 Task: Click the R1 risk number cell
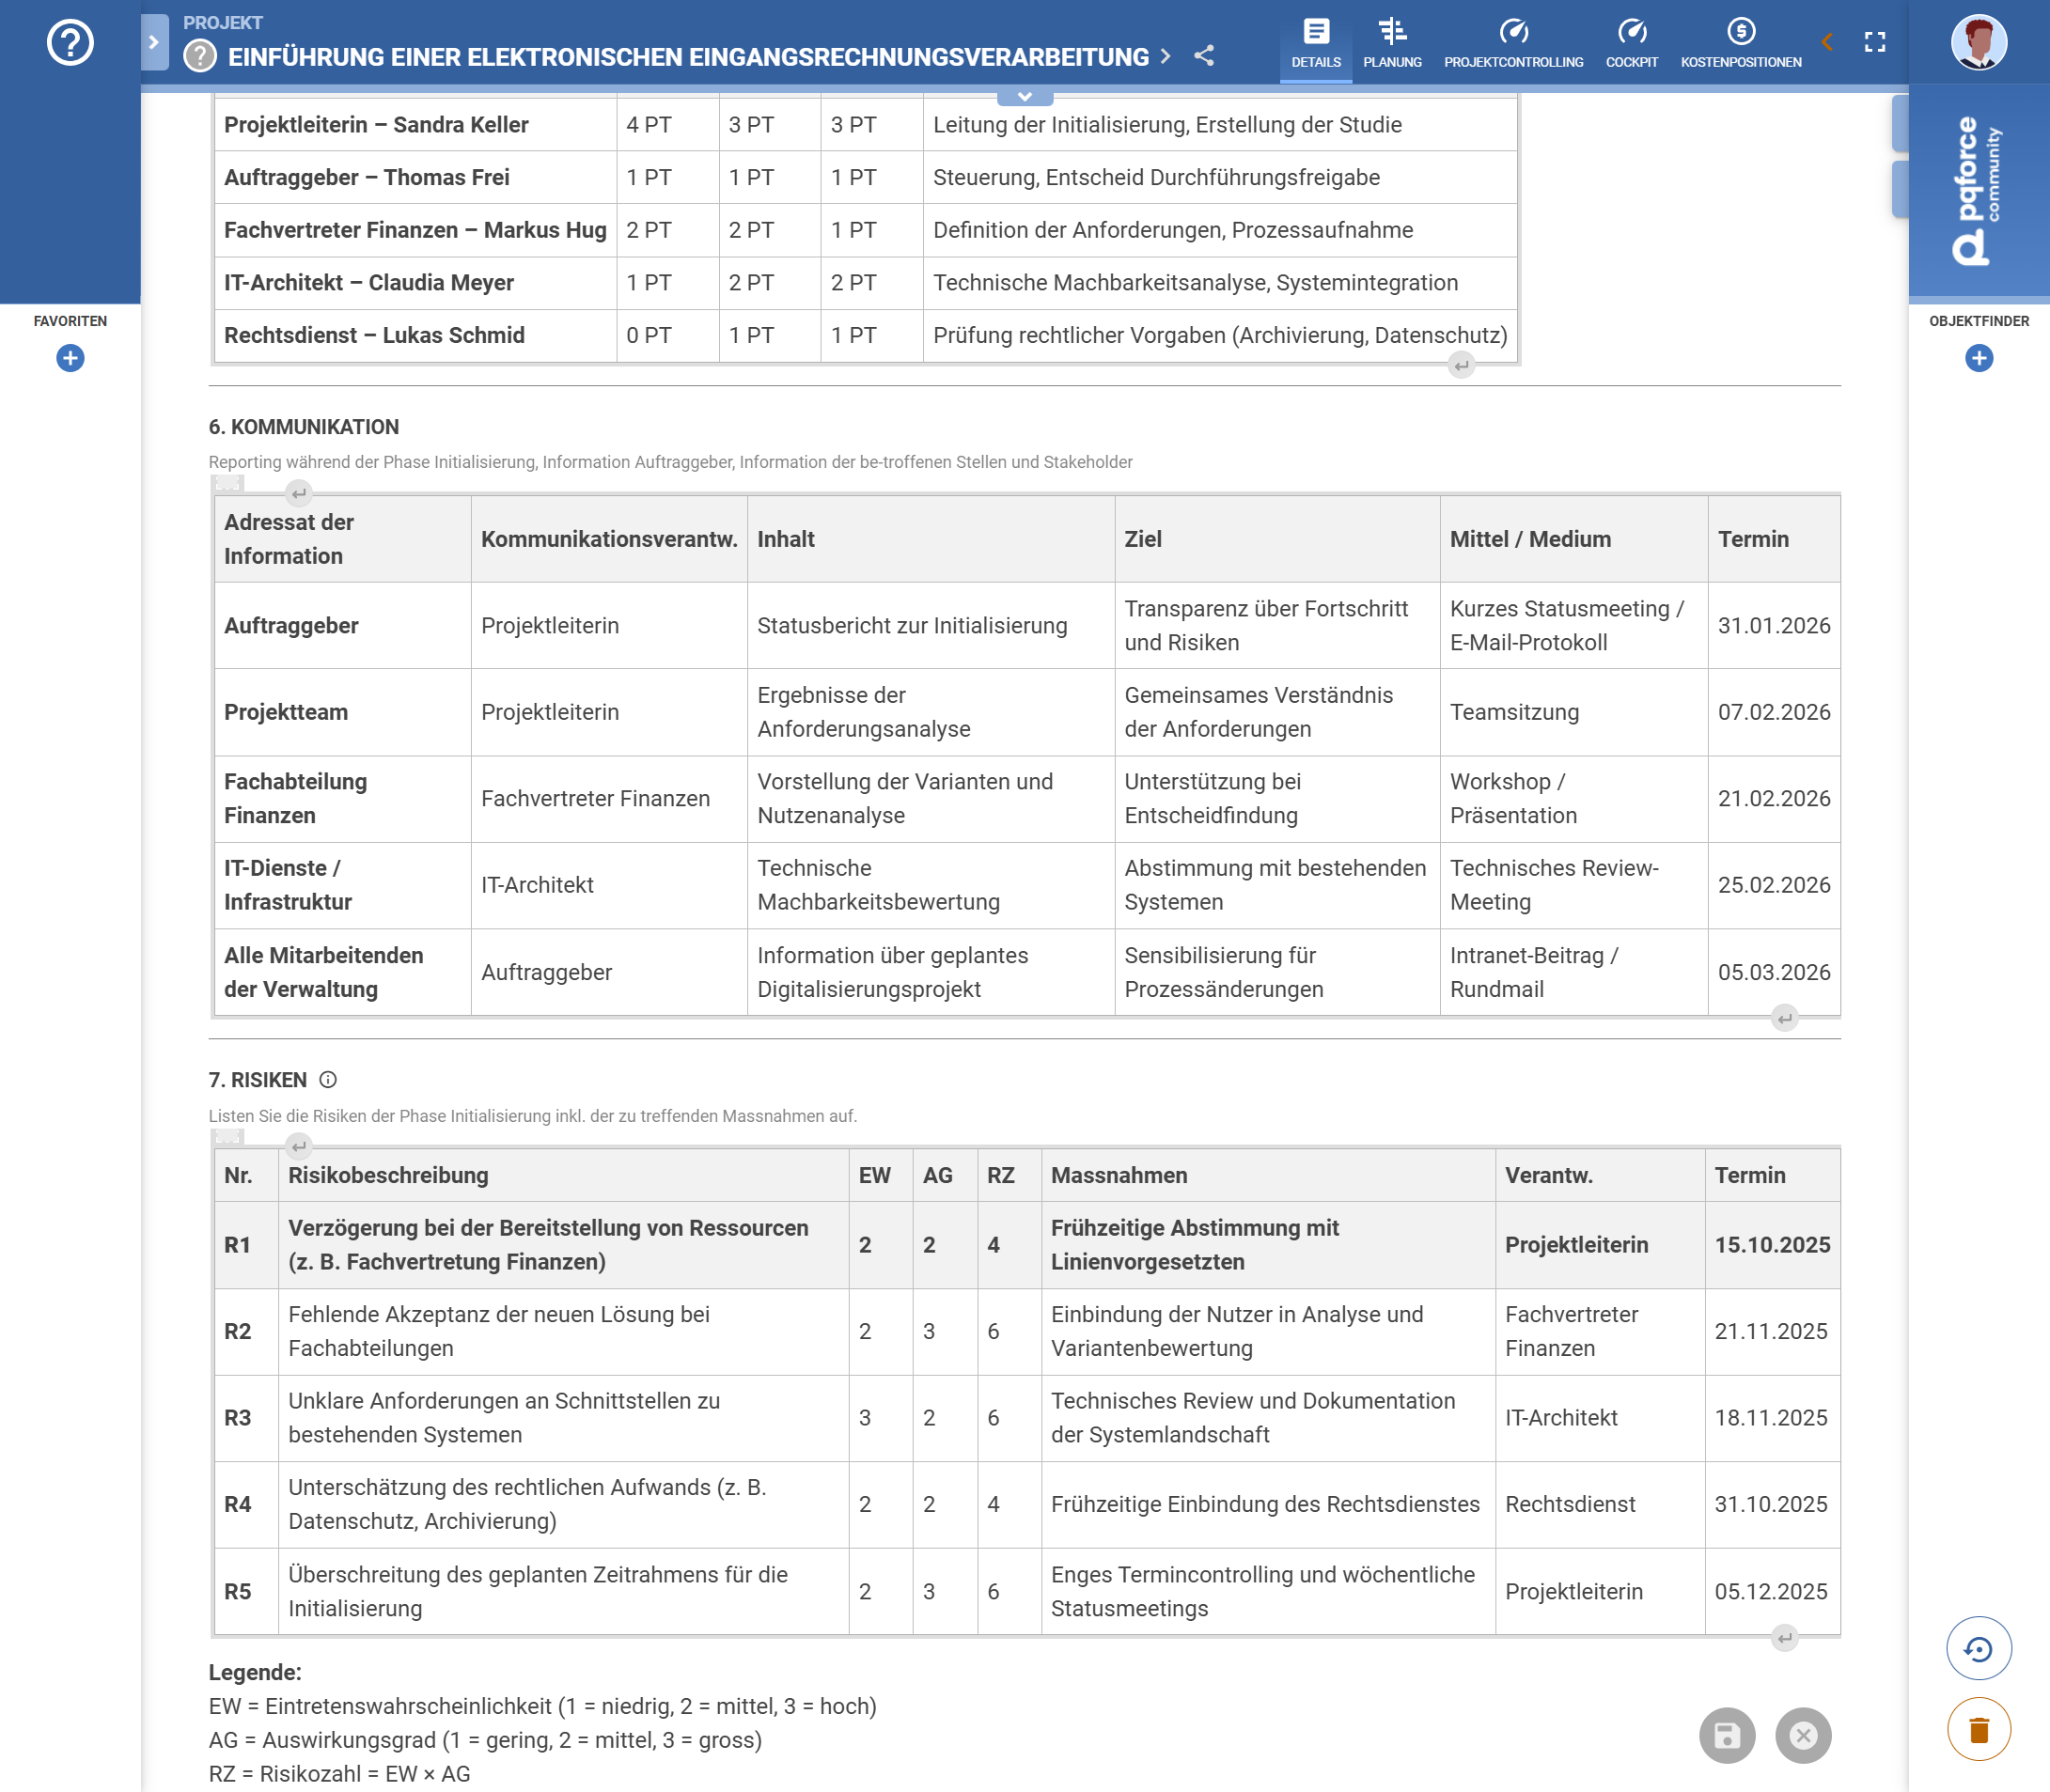click(246, 1245)
